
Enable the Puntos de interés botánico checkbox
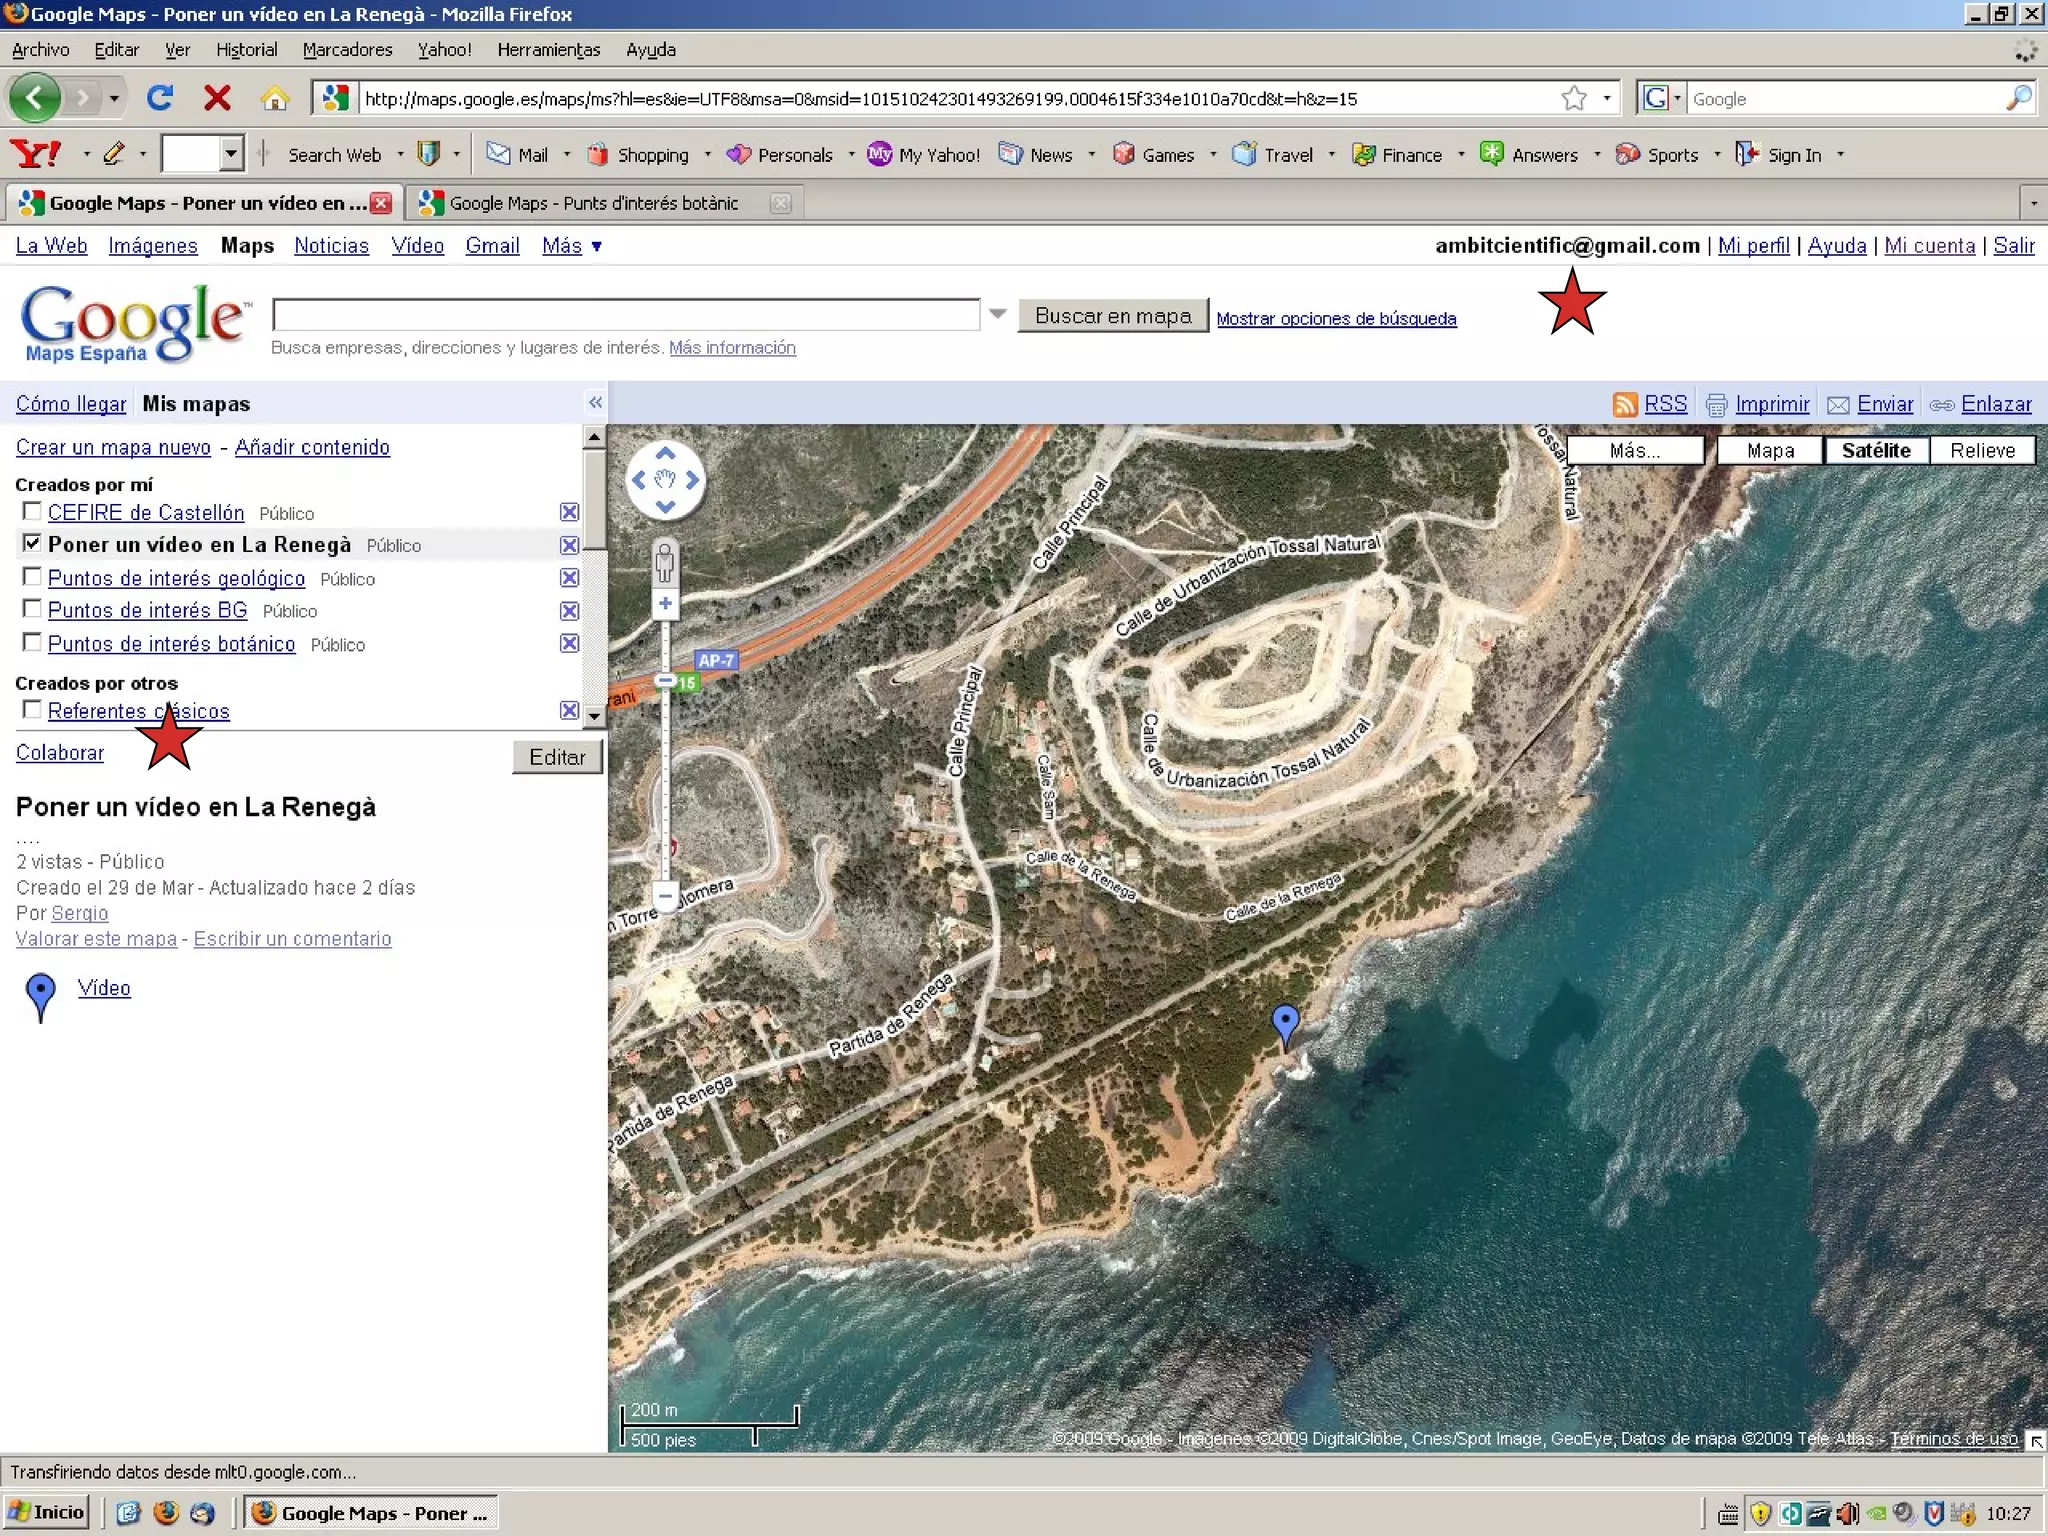coord(32,642)
